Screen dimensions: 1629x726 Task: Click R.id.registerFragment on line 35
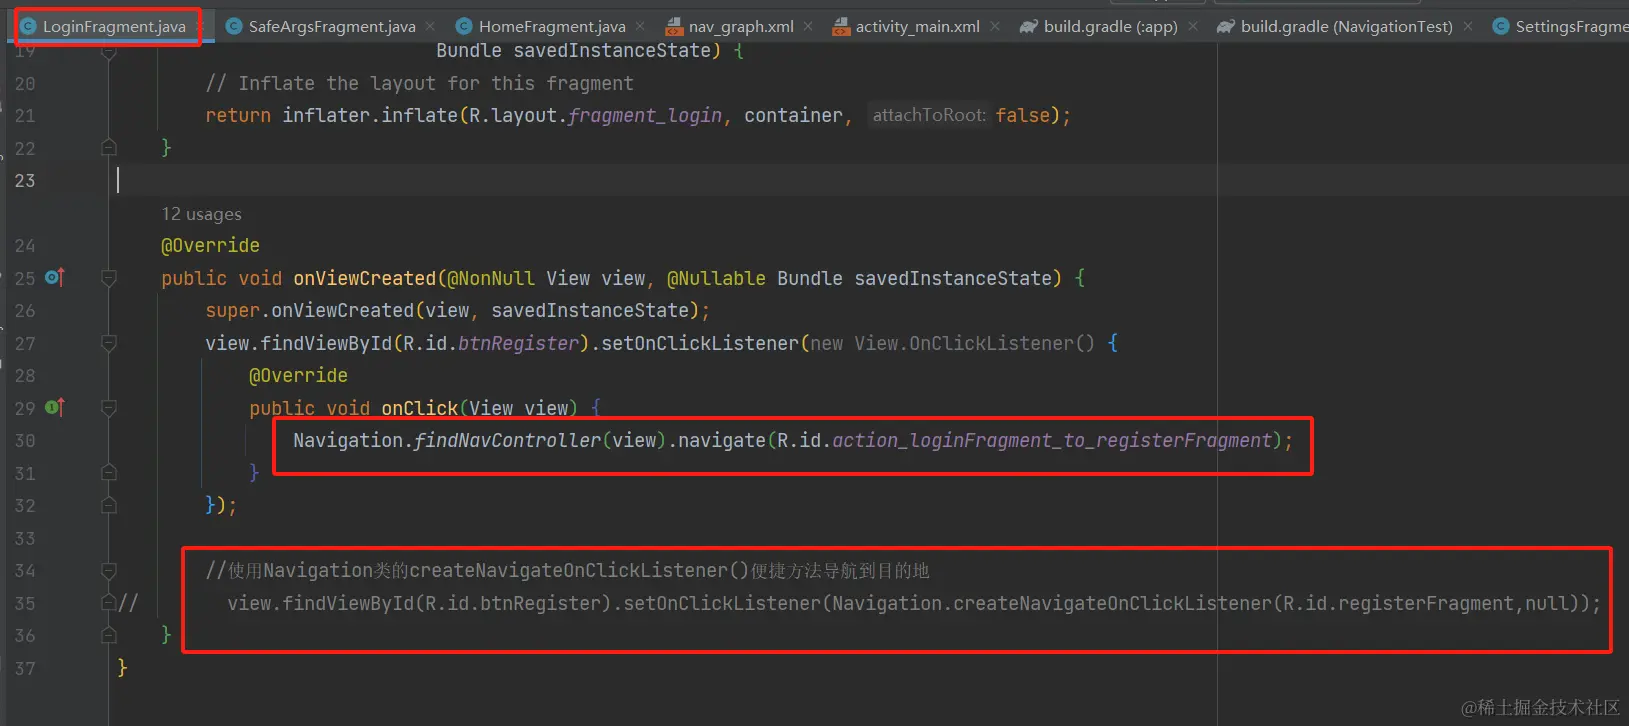click(1398, 604)
